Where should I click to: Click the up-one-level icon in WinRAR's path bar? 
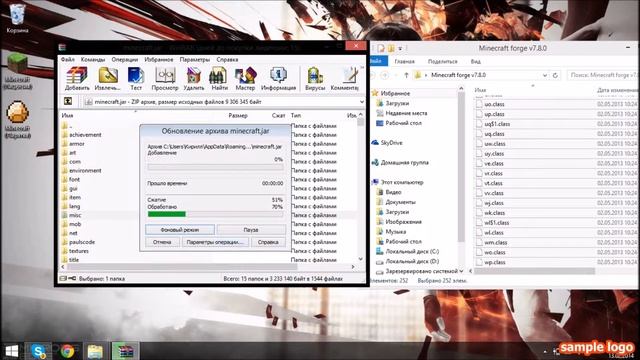tap(68, 101)
